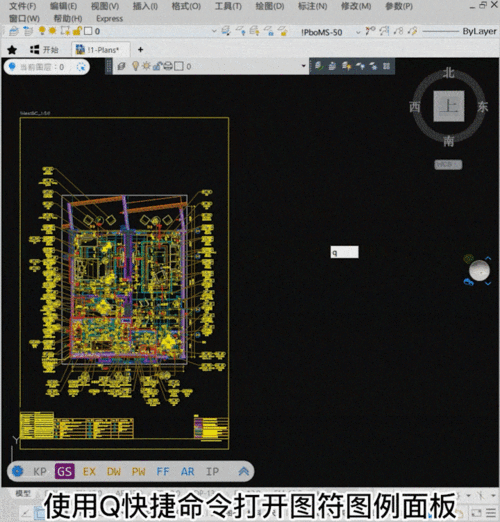The image size is (500, 522).
Task: Open the 帮助(H) menu
Action: coord(68,18)
